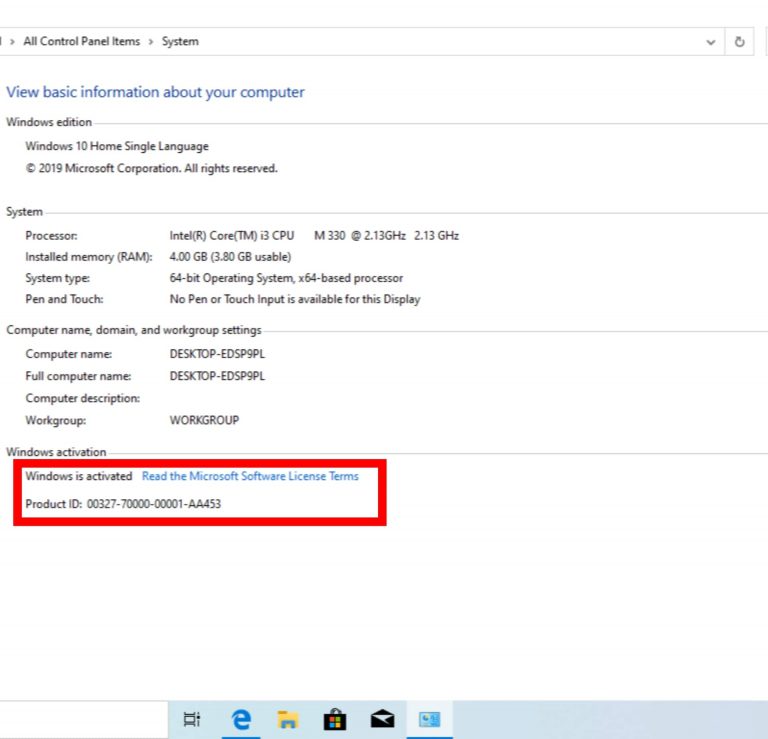Image resolution: width=768 pixels, height=739 pixels.
Task: Select the System type label
Action: [x=57, y=278]
